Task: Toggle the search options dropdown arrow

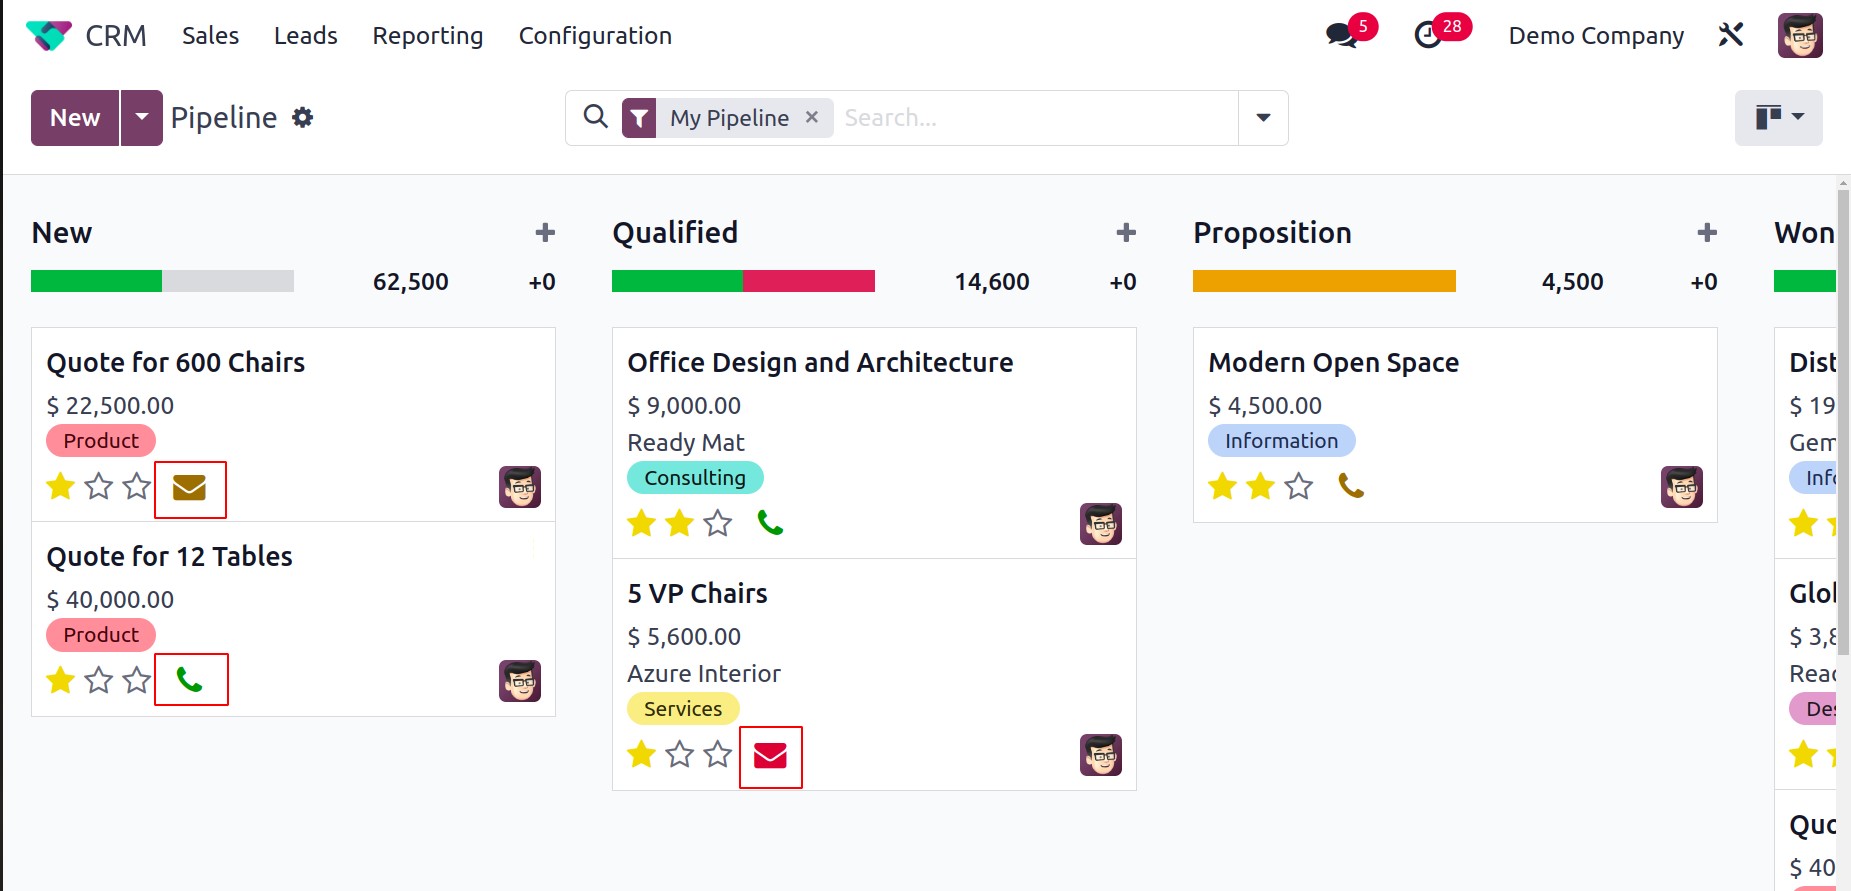Action: [1263, 118]
